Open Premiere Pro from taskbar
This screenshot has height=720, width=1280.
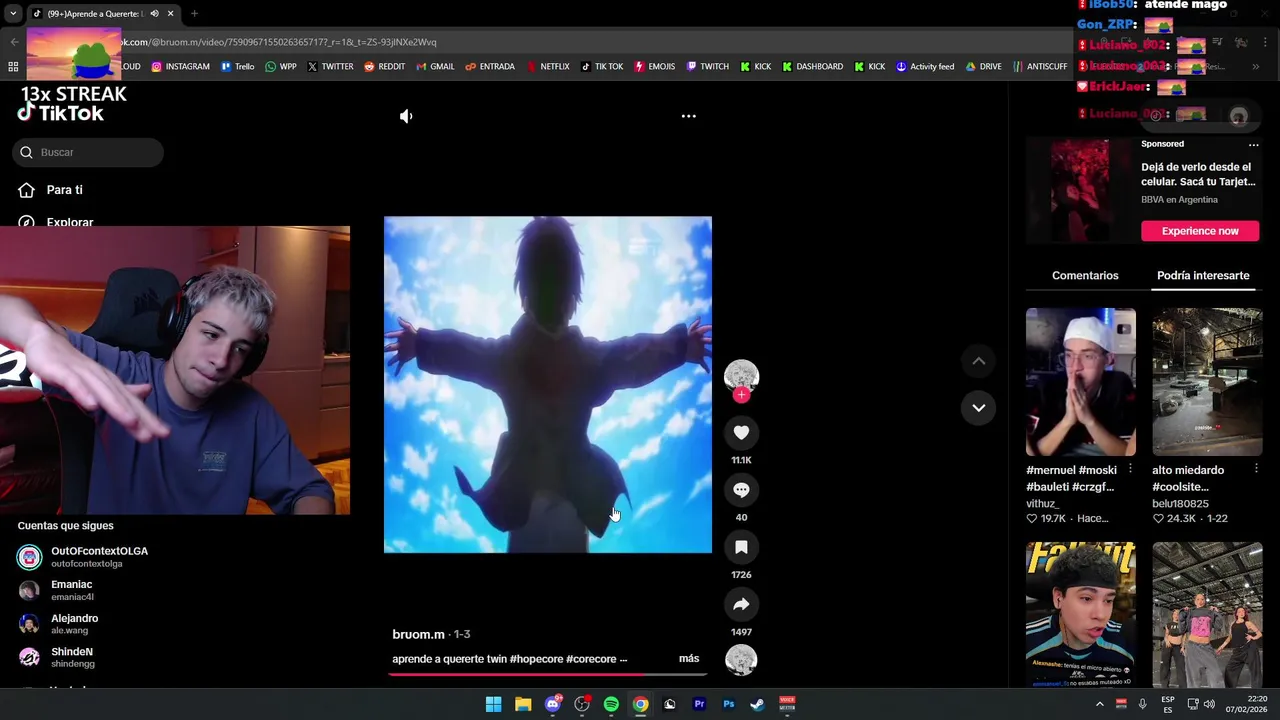(699, 704)
